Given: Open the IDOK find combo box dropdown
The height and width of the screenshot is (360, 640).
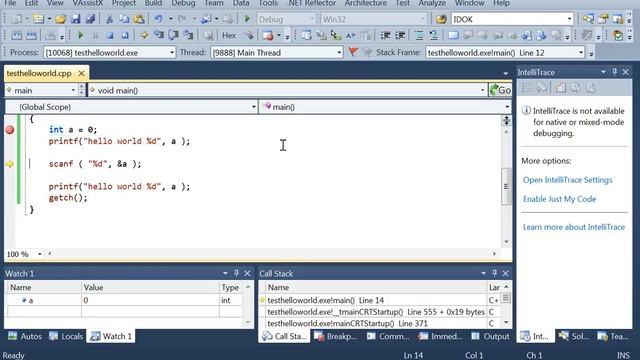Looking at the screenshot, I should click(569, 19).
